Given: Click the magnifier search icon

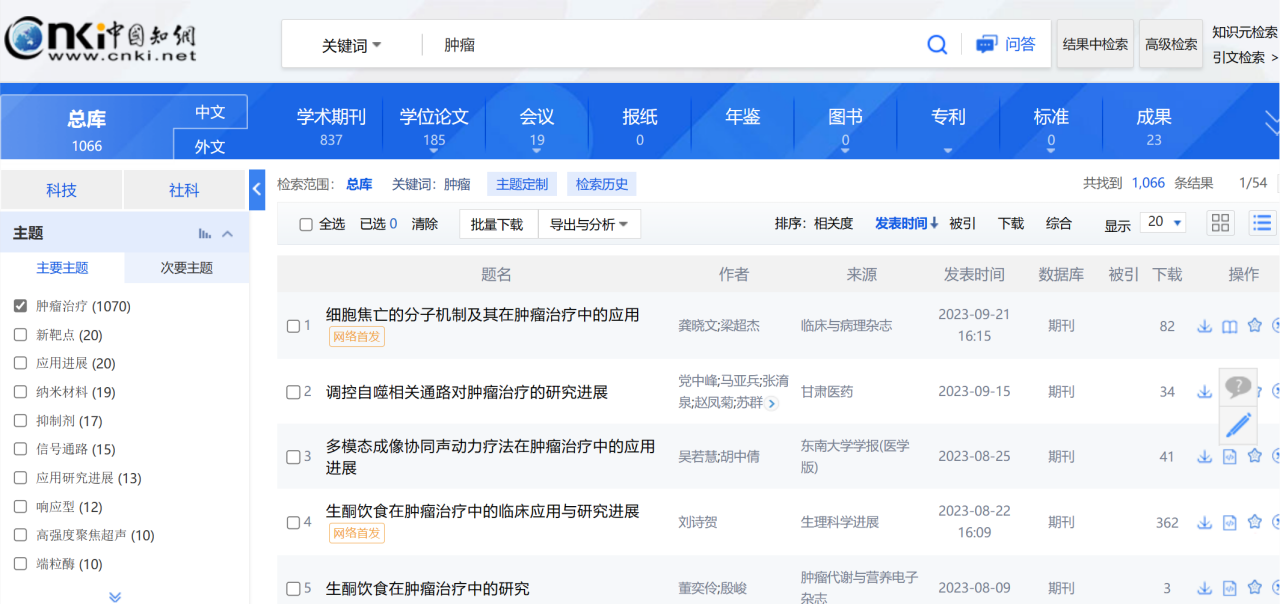Looking at the screenshot, I should coord(937,45).
